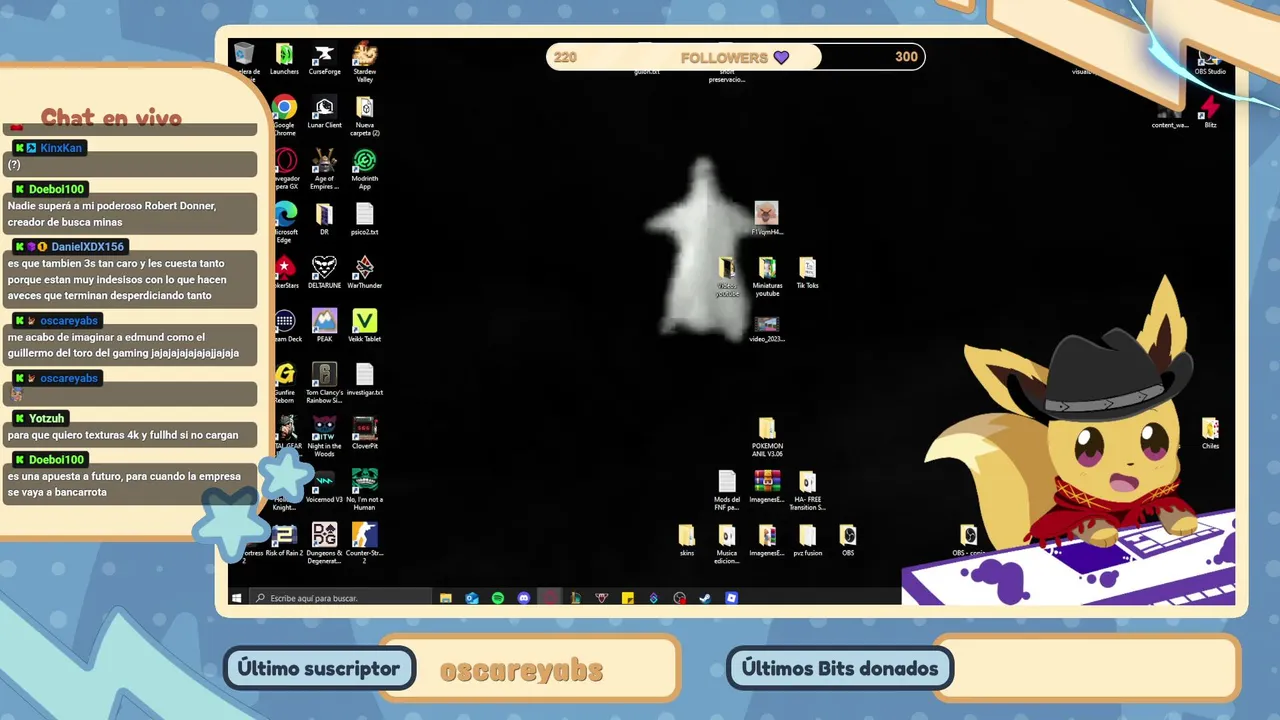Open the WarThunder desktop shortcut
The height and width of the screenshot is (720, 1280).
364,272
